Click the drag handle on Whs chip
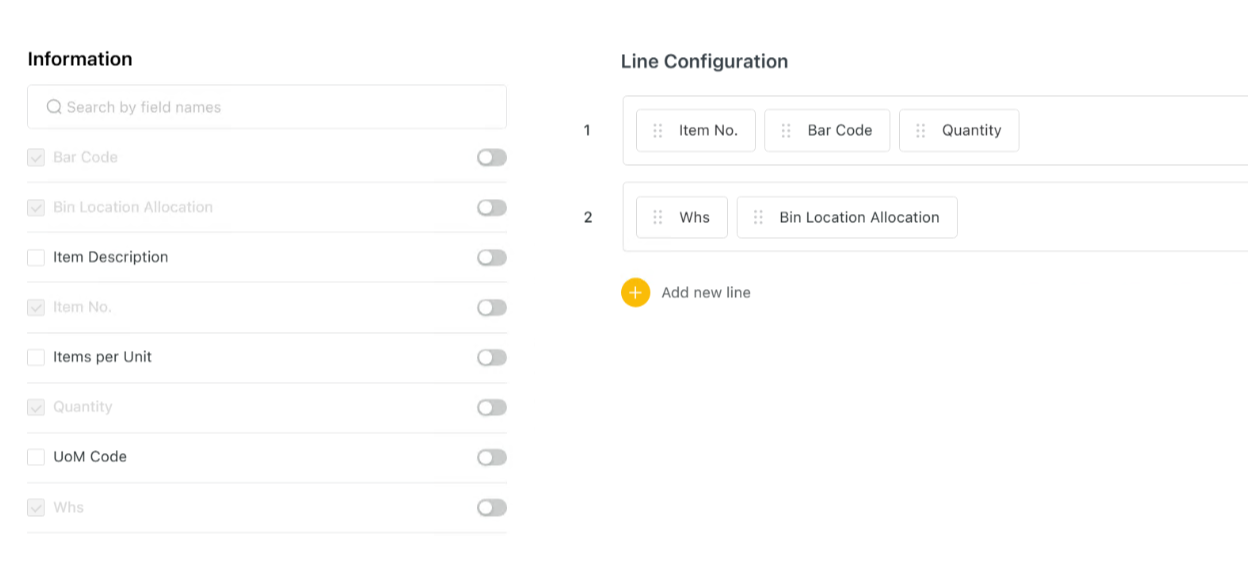 coord(657,218)
